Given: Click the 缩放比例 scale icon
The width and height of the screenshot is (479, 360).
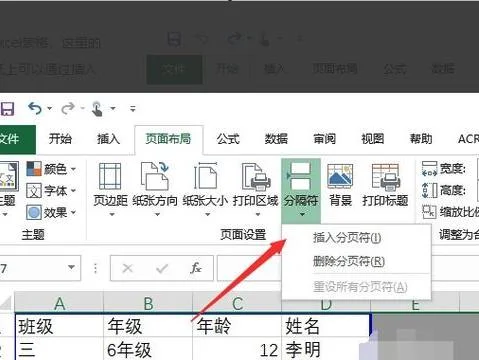Looking at the screenshot, I should click(x=429, y=212).
